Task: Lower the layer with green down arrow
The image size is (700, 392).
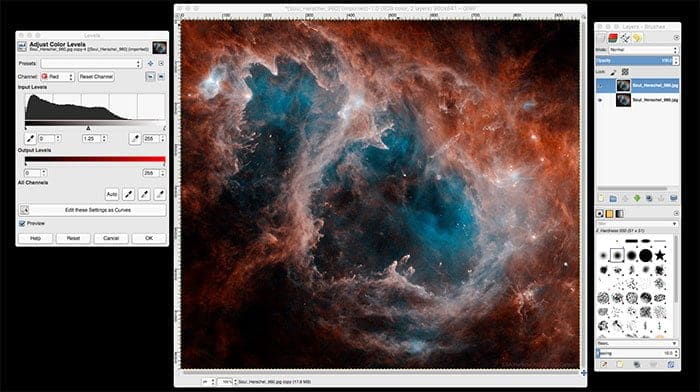Action: tap(637, 198)
